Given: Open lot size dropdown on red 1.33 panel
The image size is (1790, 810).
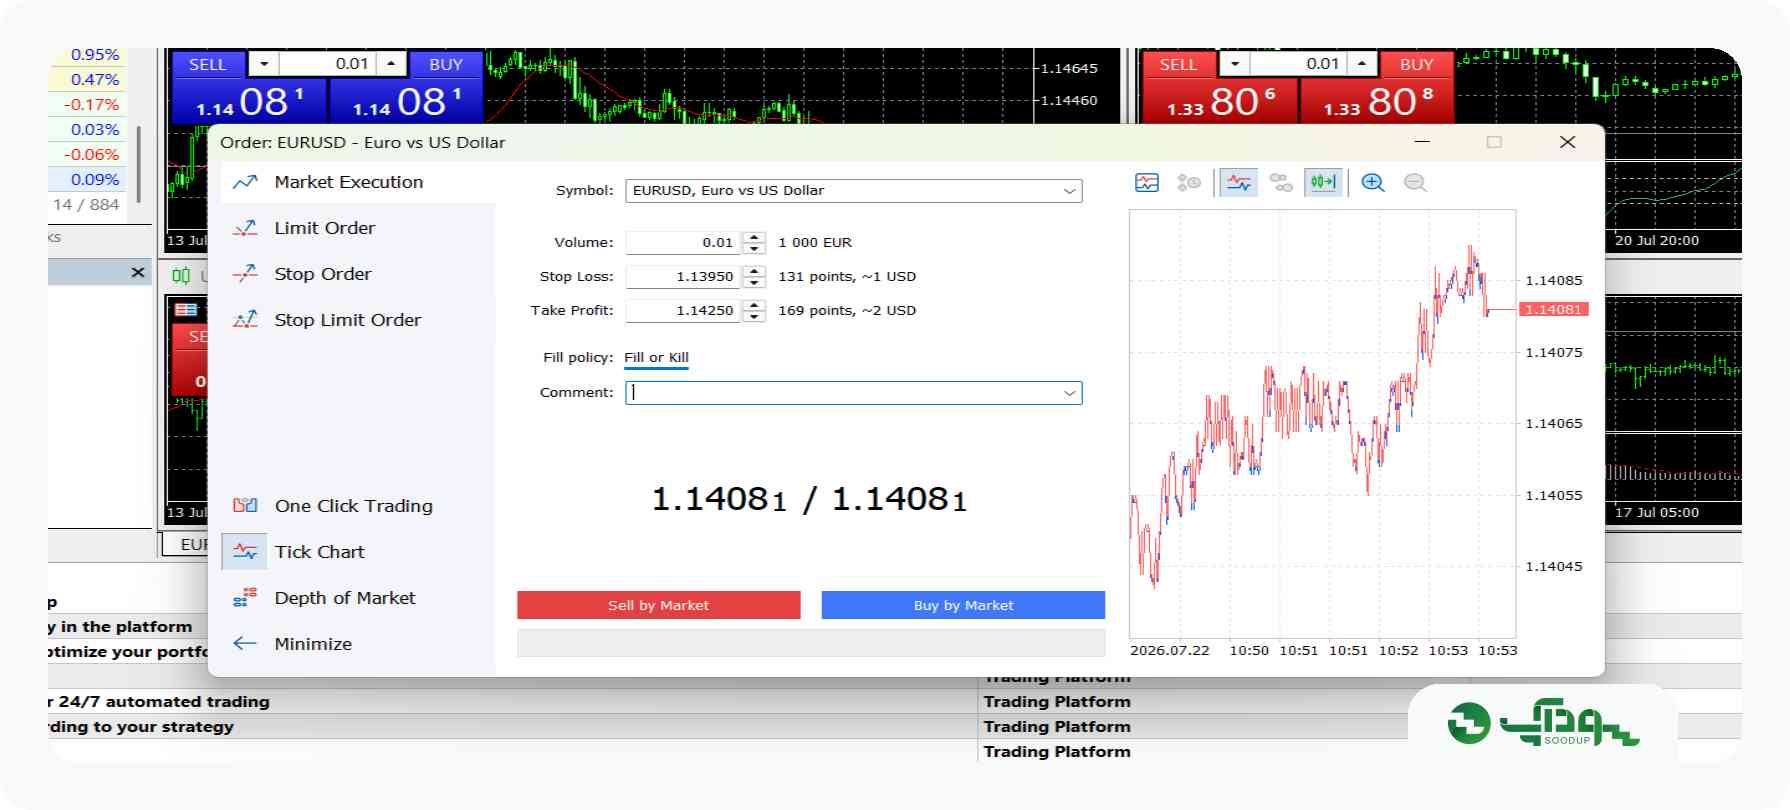Looking at the screenshot, I should pos(1235,64).
